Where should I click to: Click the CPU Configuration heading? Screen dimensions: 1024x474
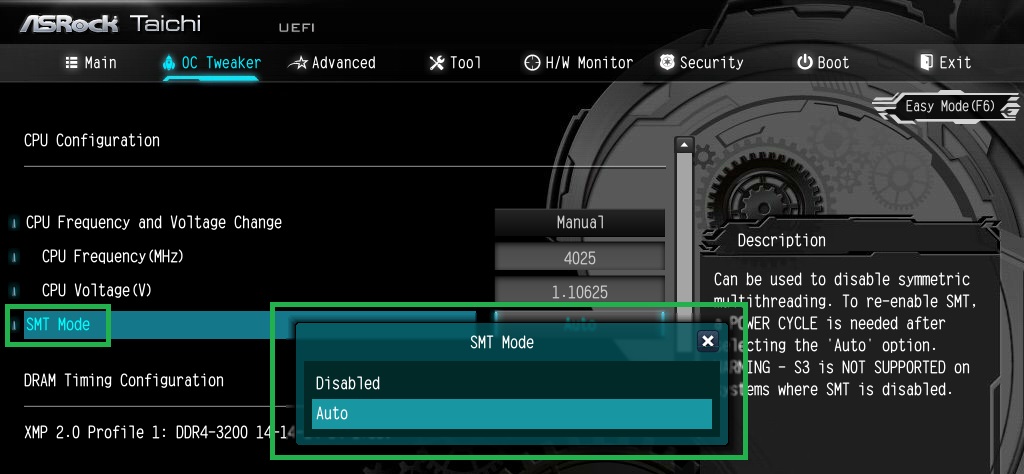pos(91,140)
